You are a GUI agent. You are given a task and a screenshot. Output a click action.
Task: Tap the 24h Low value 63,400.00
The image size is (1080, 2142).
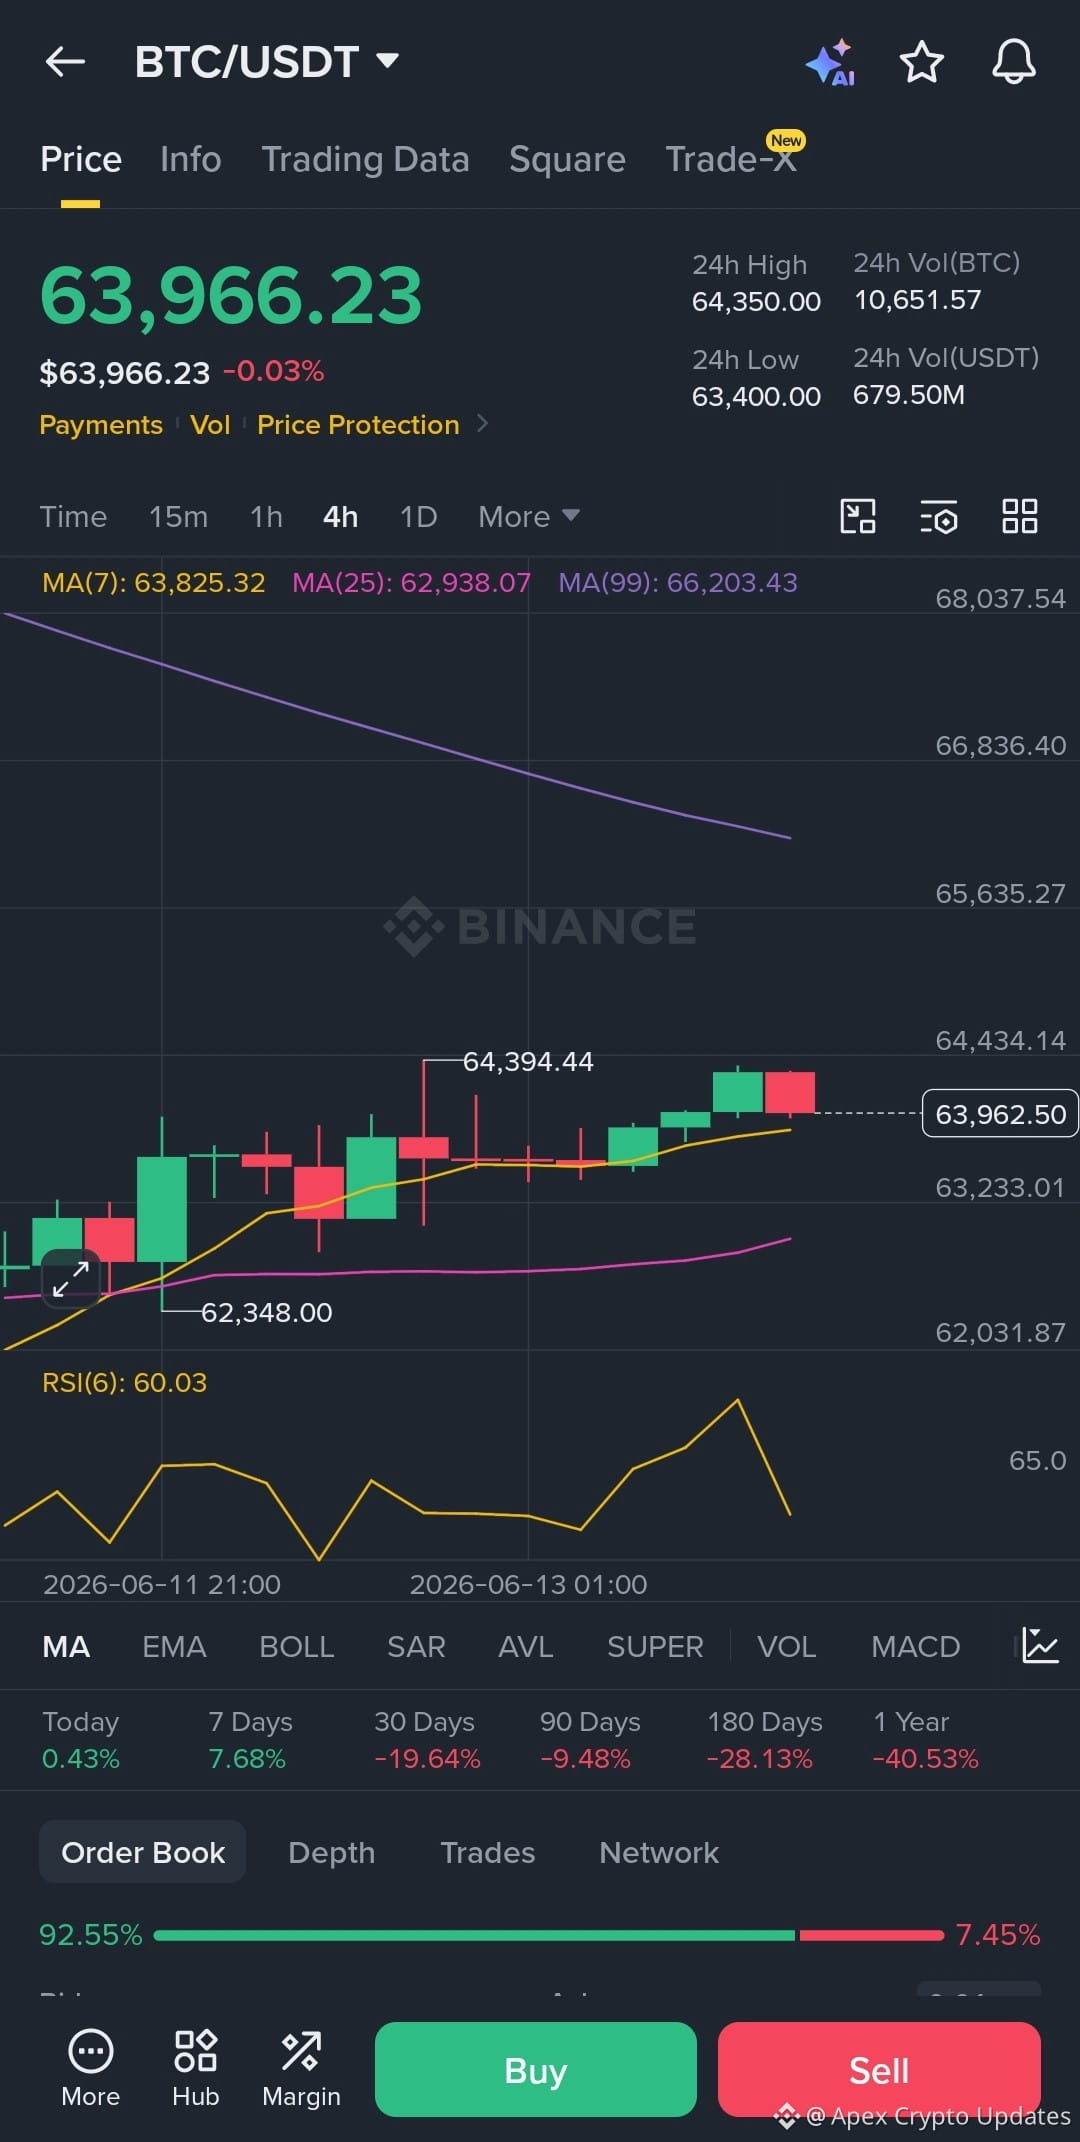pyautogui.click(x=756, y=396)
